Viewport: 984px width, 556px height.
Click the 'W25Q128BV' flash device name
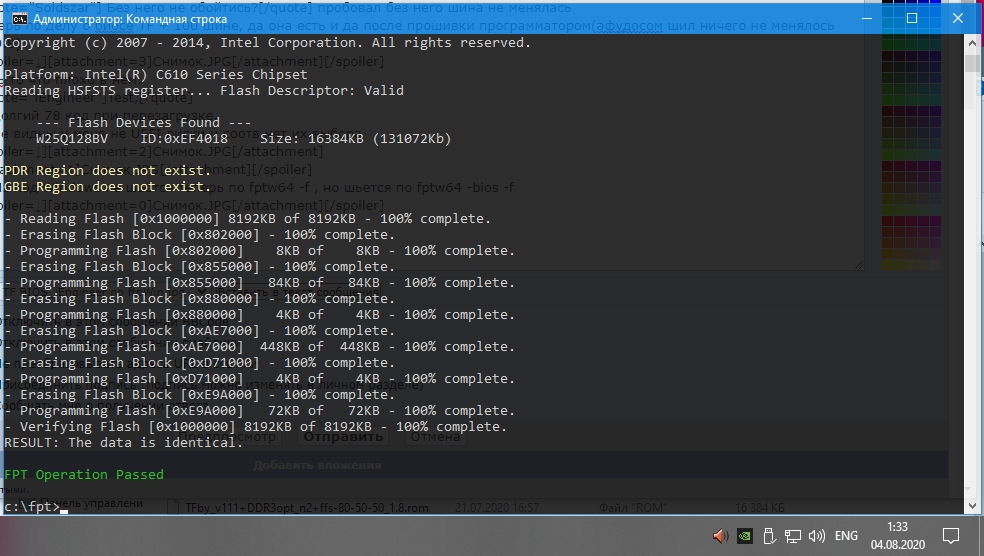72,139
